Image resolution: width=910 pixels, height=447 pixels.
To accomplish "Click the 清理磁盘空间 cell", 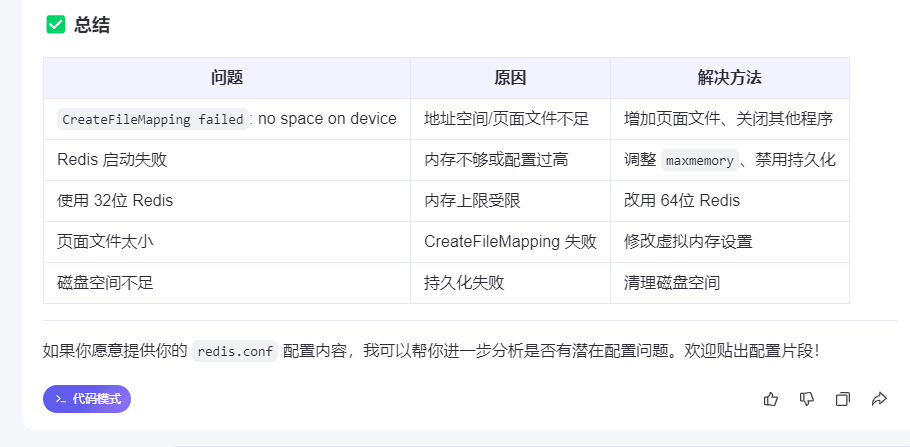I will point(730,283).
